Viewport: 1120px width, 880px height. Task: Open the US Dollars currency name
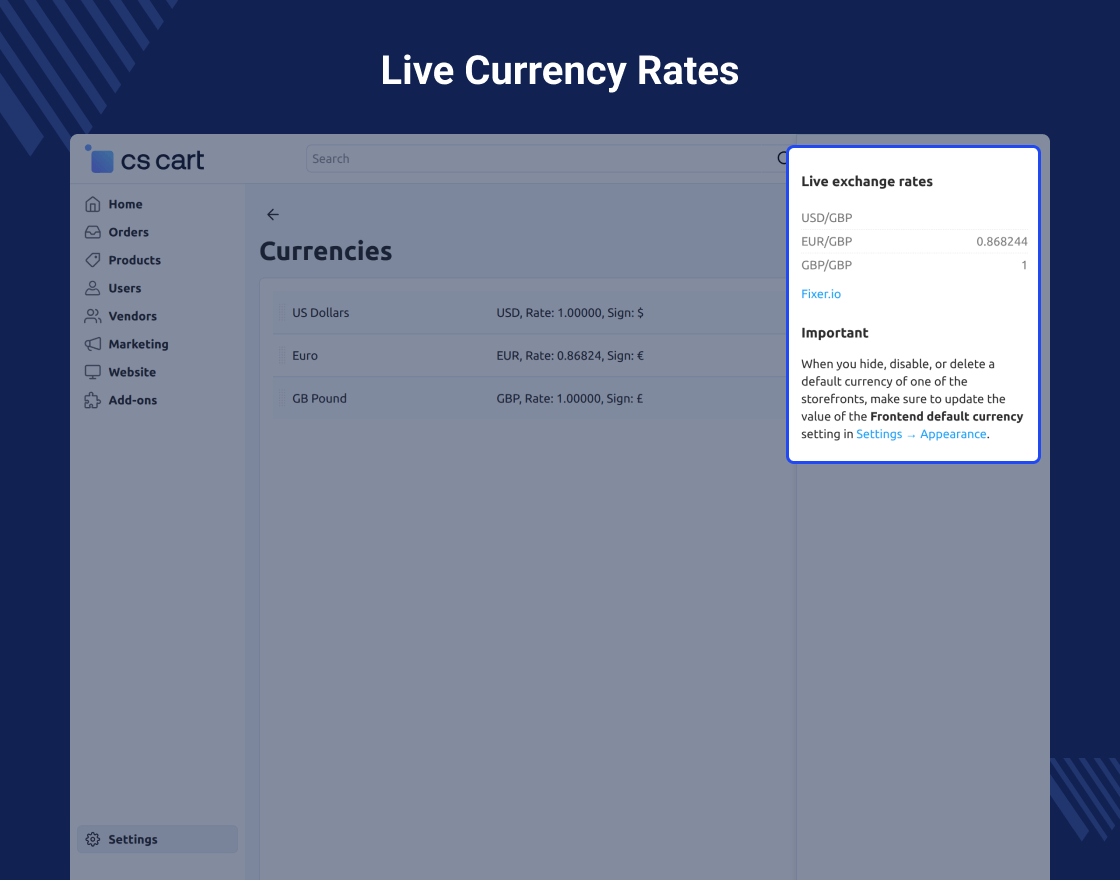pyautogui.click(x=321, y=313)
